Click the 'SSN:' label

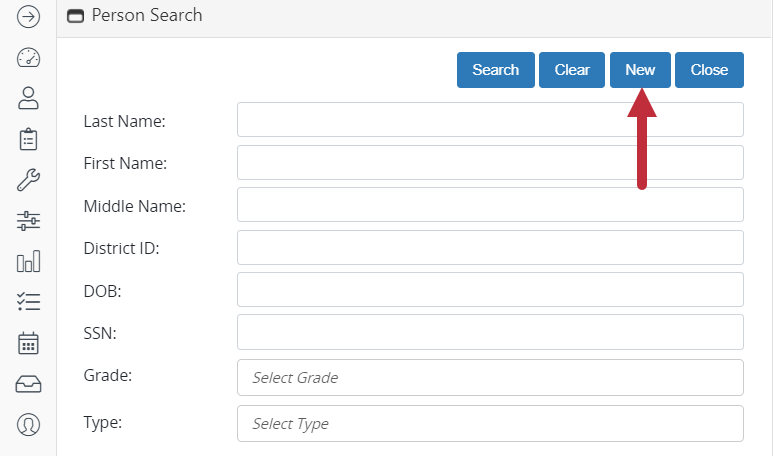point(100,334)
